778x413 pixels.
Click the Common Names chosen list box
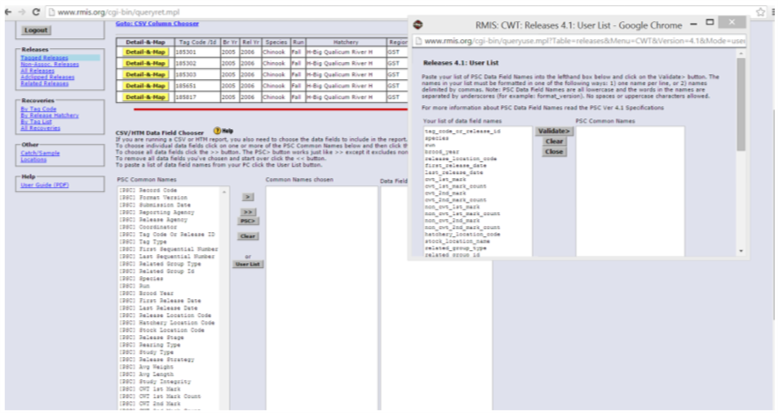pyautogui.click(x=322, y=298)
